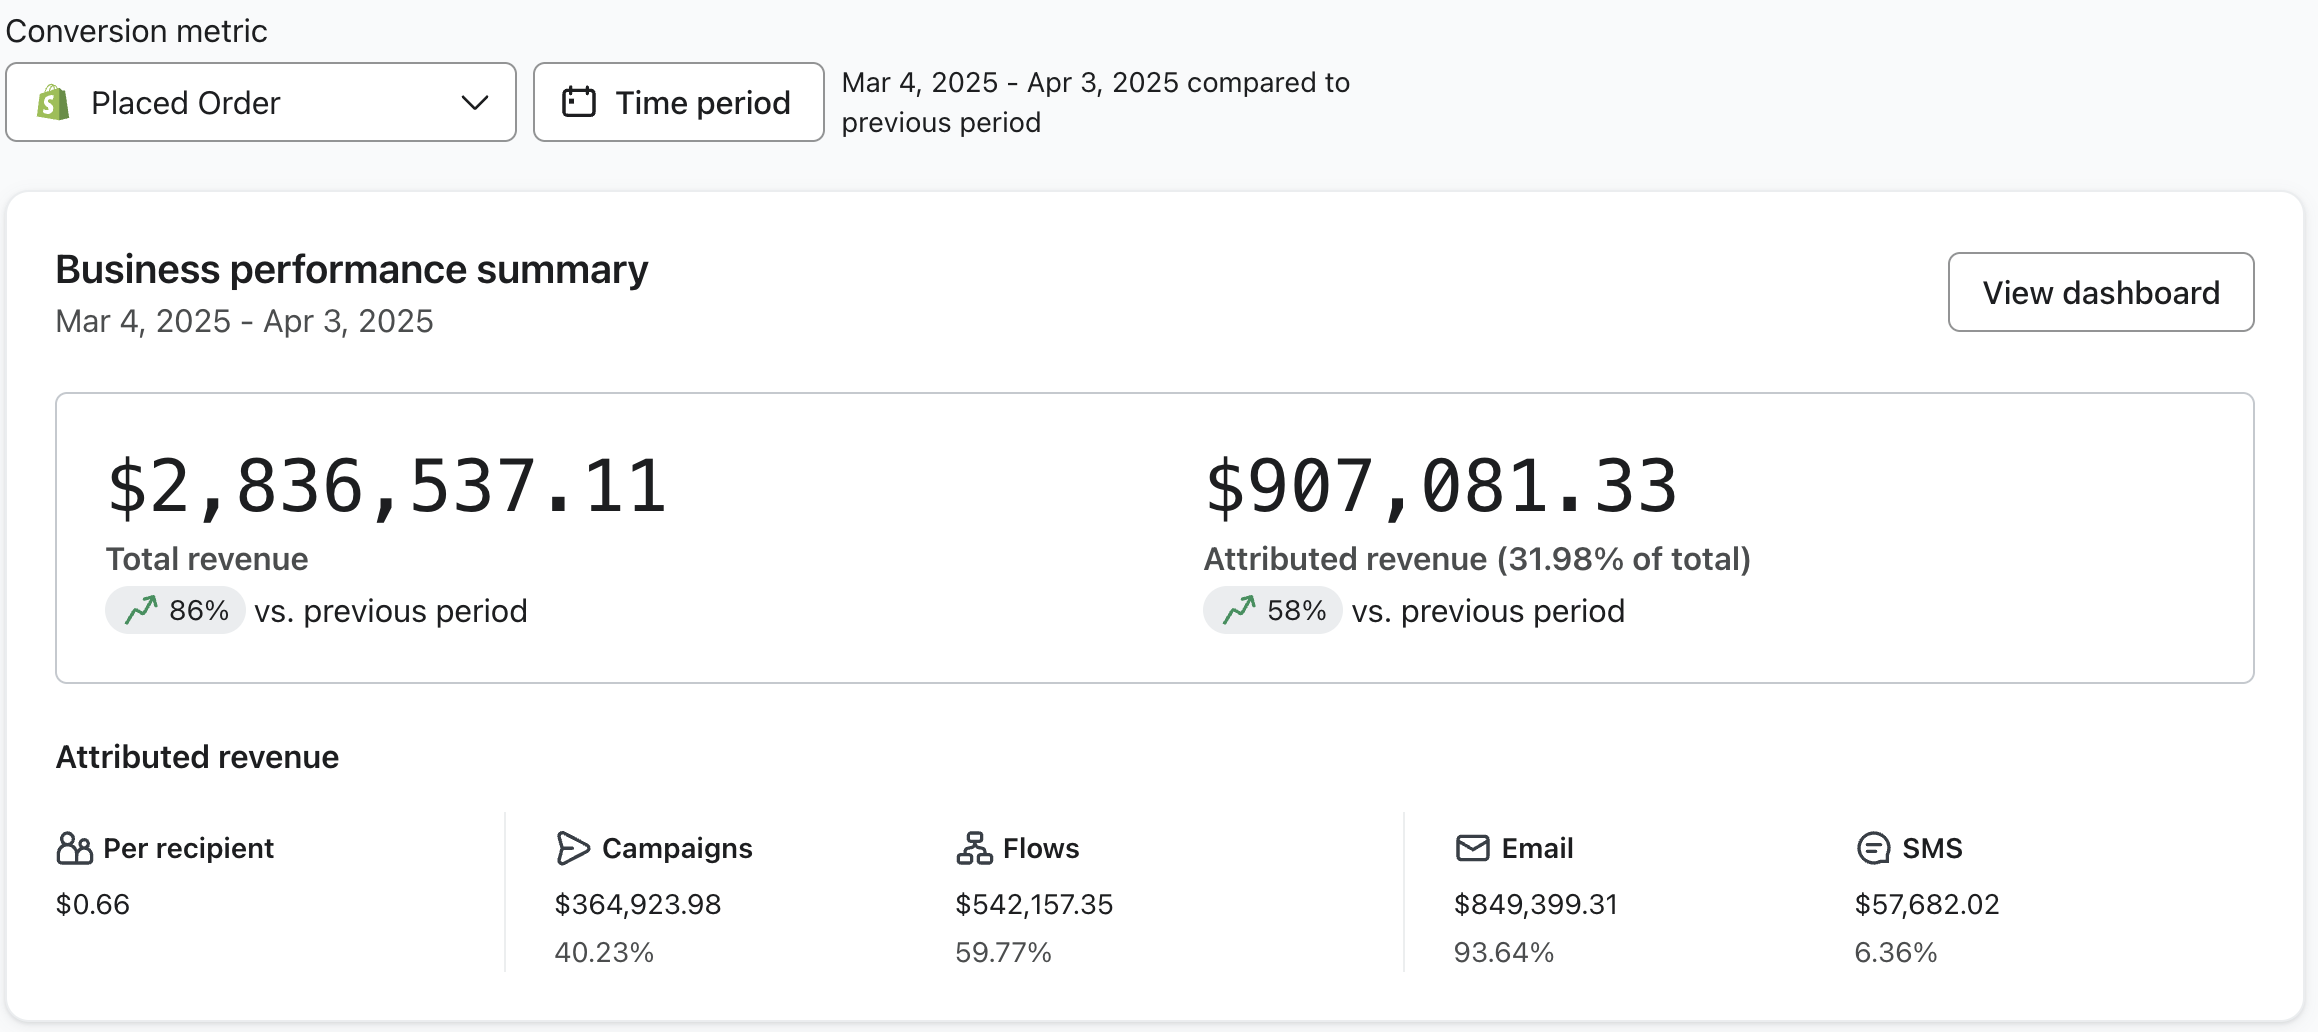The image size is (2318, 1032).
Task: Click the upward trend arrow icon beside 58%
Action: click(x=1239, y=610)
